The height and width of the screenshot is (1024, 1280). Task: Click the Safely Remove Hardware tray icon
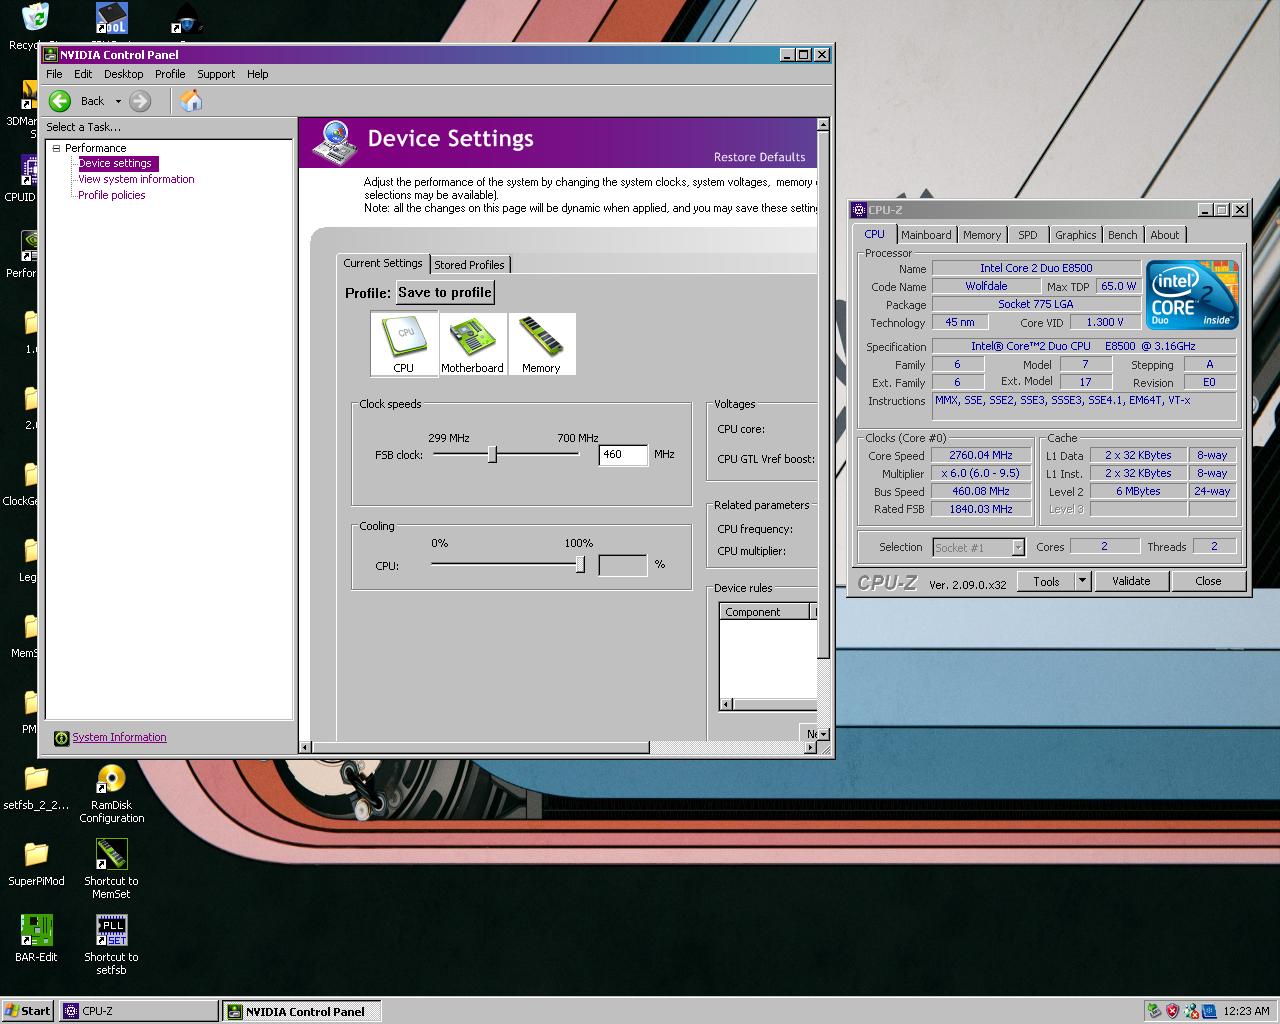tap(1155, 1011)
